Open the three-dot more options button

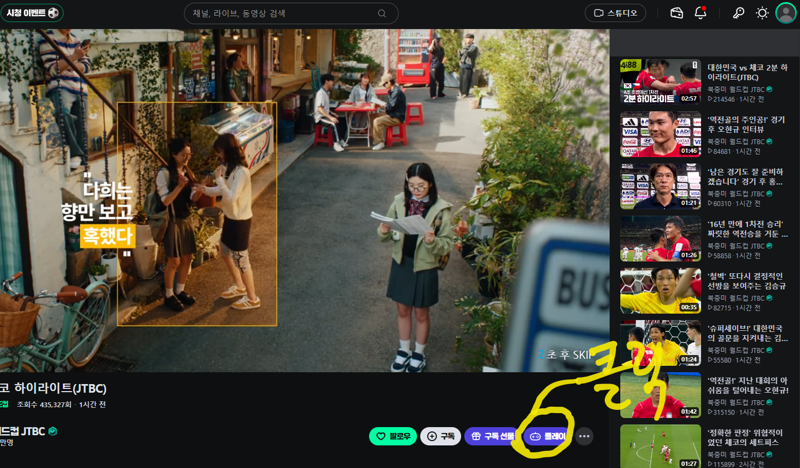click(584, 436)
